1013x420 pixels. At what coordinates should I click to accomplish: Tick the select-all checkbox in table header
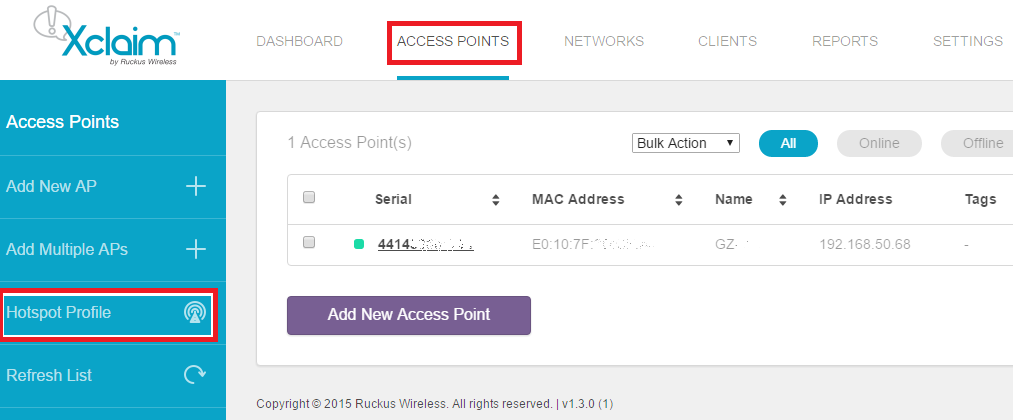tap(309, 197)
